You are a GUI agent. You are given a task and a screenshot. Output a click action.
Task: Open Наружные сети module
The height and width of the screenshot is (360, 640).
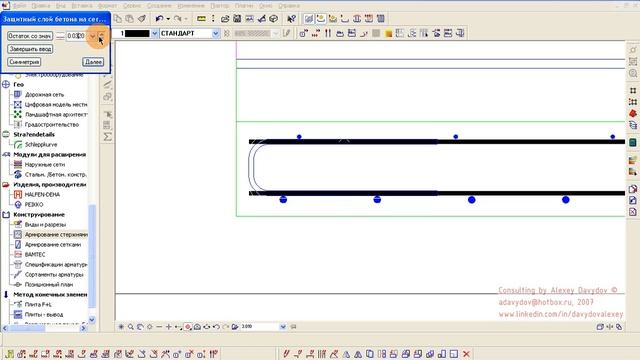(x=45, y=164)
